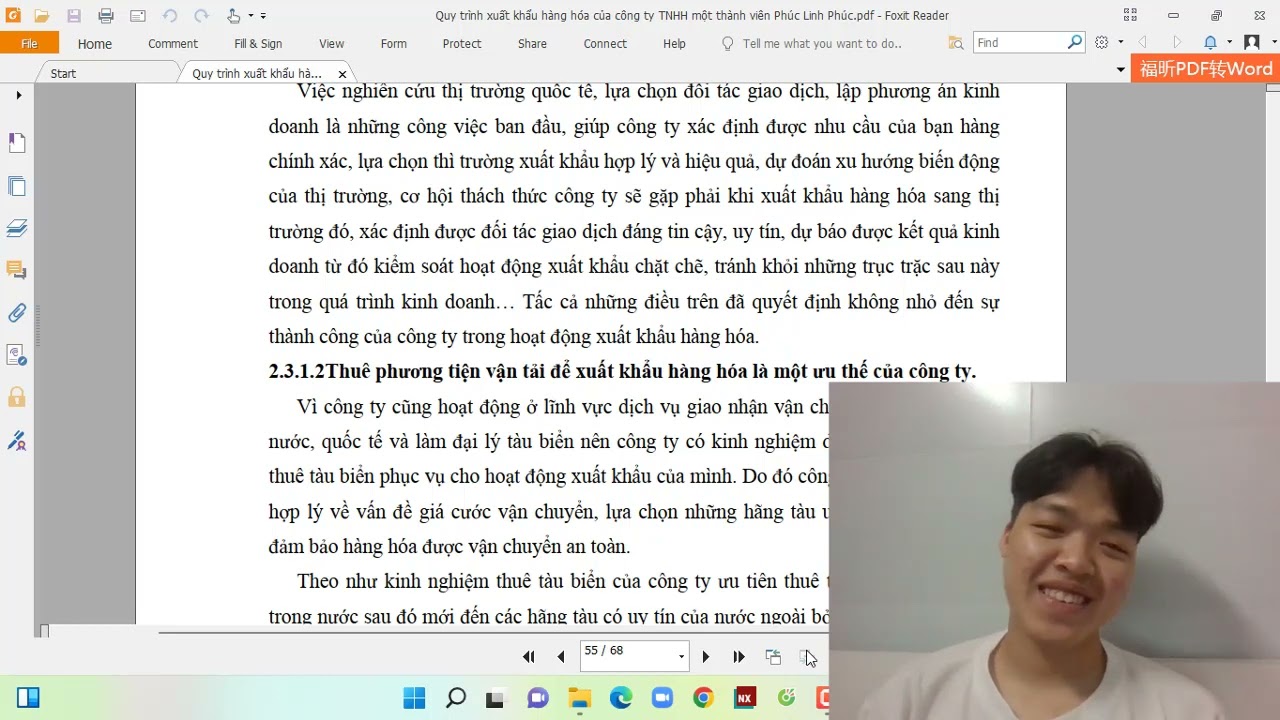Open a file with the folder icon
Screen dimensions: 1280x720
pos(42,16)
